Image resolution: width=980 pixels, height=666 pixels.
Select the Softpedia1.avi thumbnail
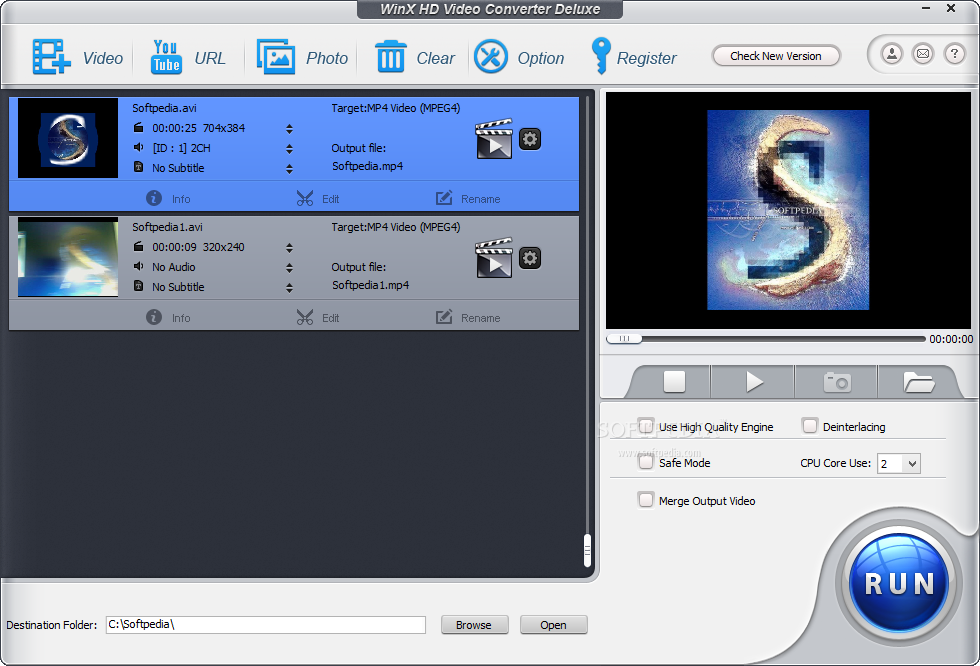coord(68,257)
